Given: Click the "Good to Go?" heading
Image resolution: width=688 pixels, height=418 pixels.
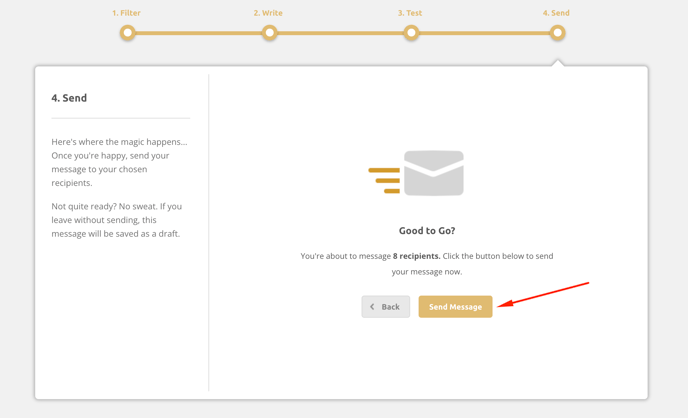Looking at the screenshot, I should pos(427,231).
